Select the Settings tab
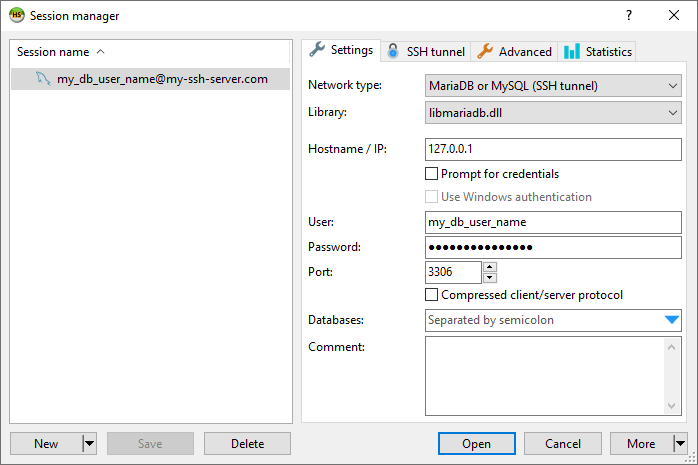Viewport: 698px width, 465px height. (341, 50)
